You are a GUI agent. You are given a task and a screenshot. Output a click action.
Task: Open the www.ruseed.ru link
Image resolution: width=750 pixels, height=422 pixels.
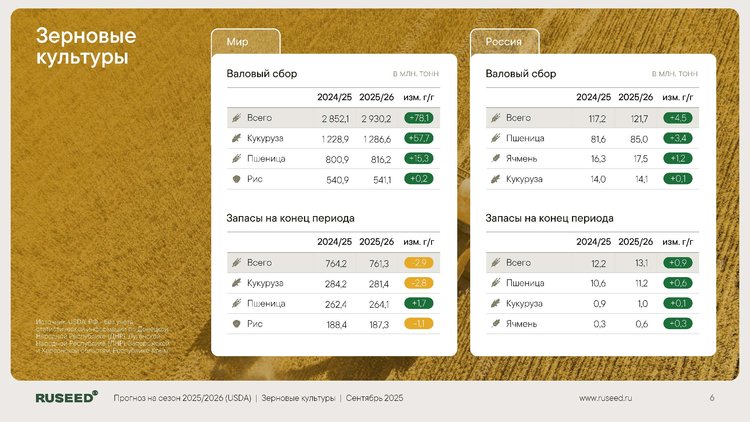coord(606,398)
